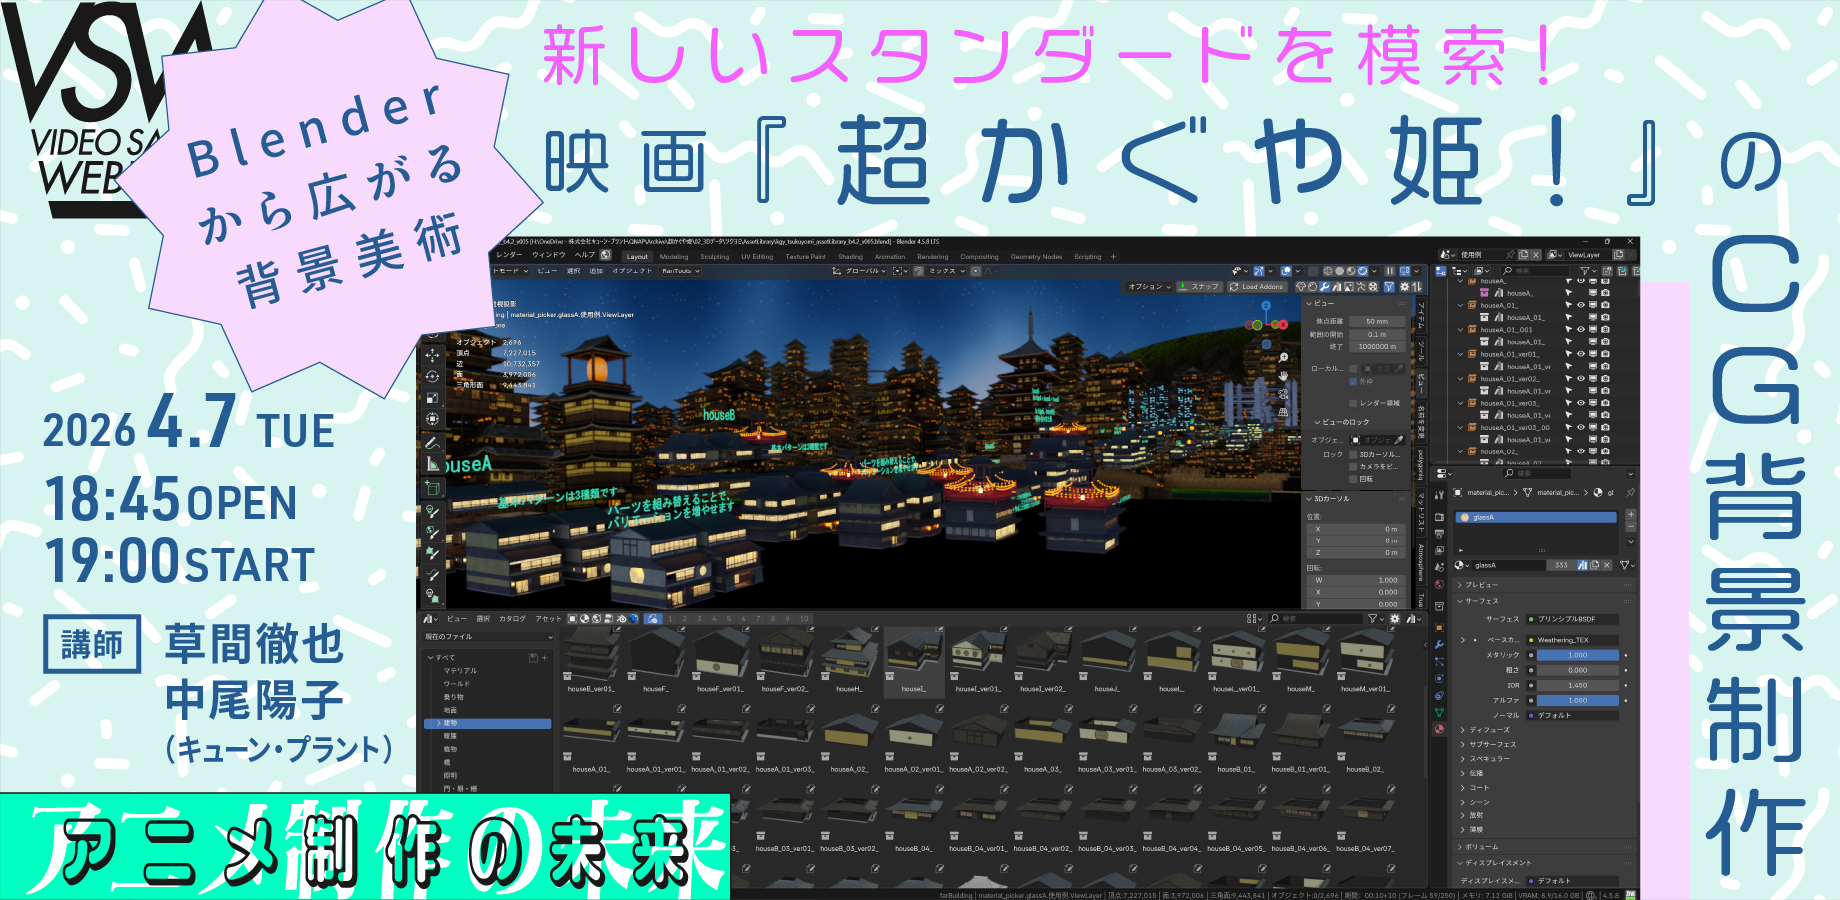Image resolution: width=1840 pixels, height=900 pixels.
Task: Open the Material properties tab in properties editor
Action: click(x=1438, y=730)
